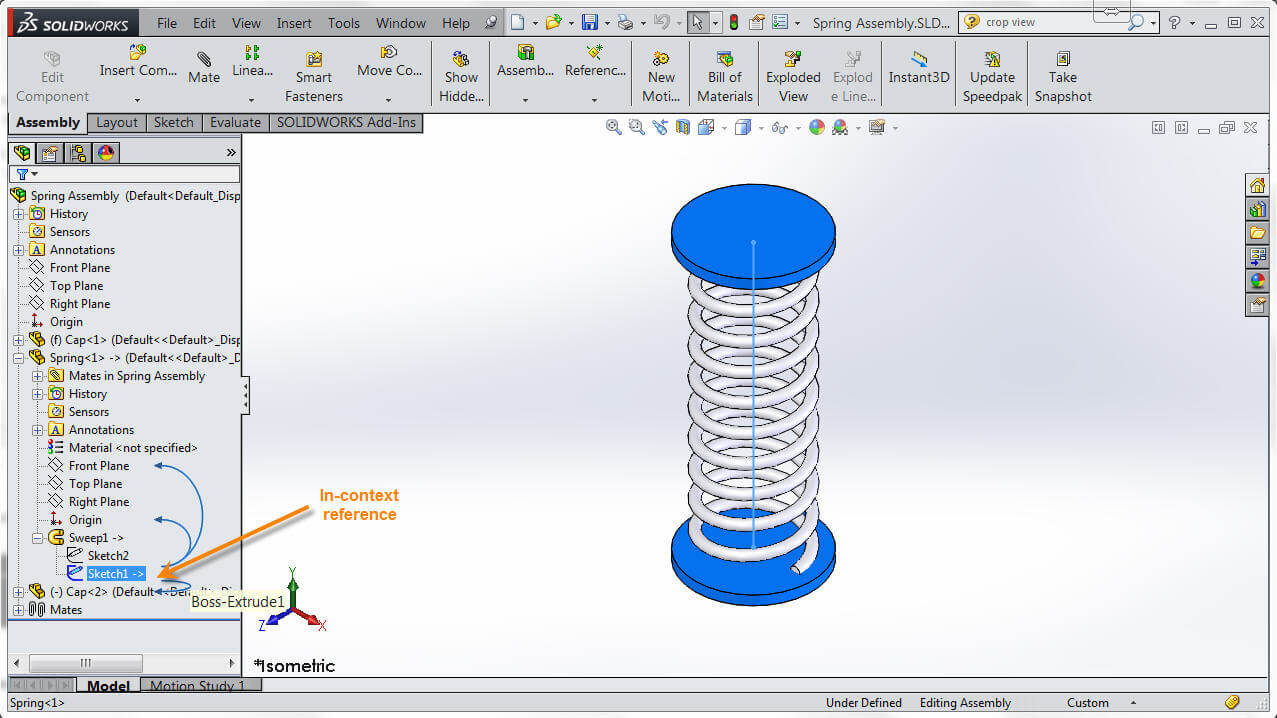This screenshot has height=718, width=1277.
Task: Select Zoom to Fit in view toolbar
Action: [613, 128]
